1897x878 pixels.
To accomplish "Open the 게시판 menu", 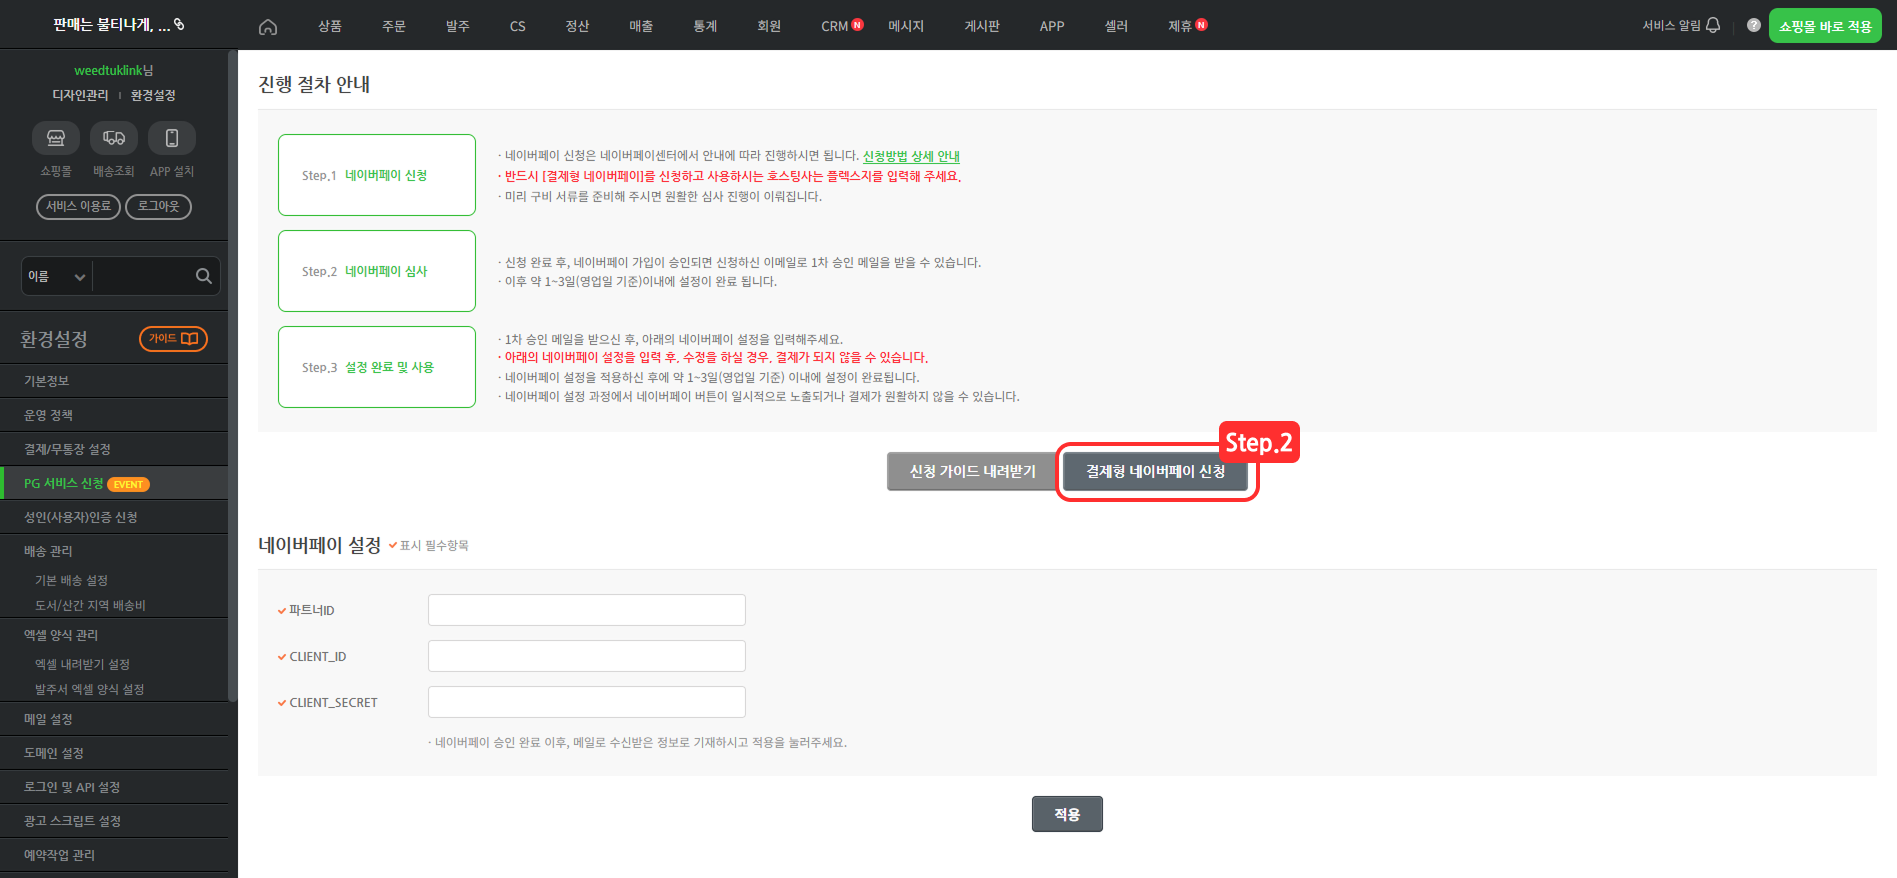I will (982, 26).
